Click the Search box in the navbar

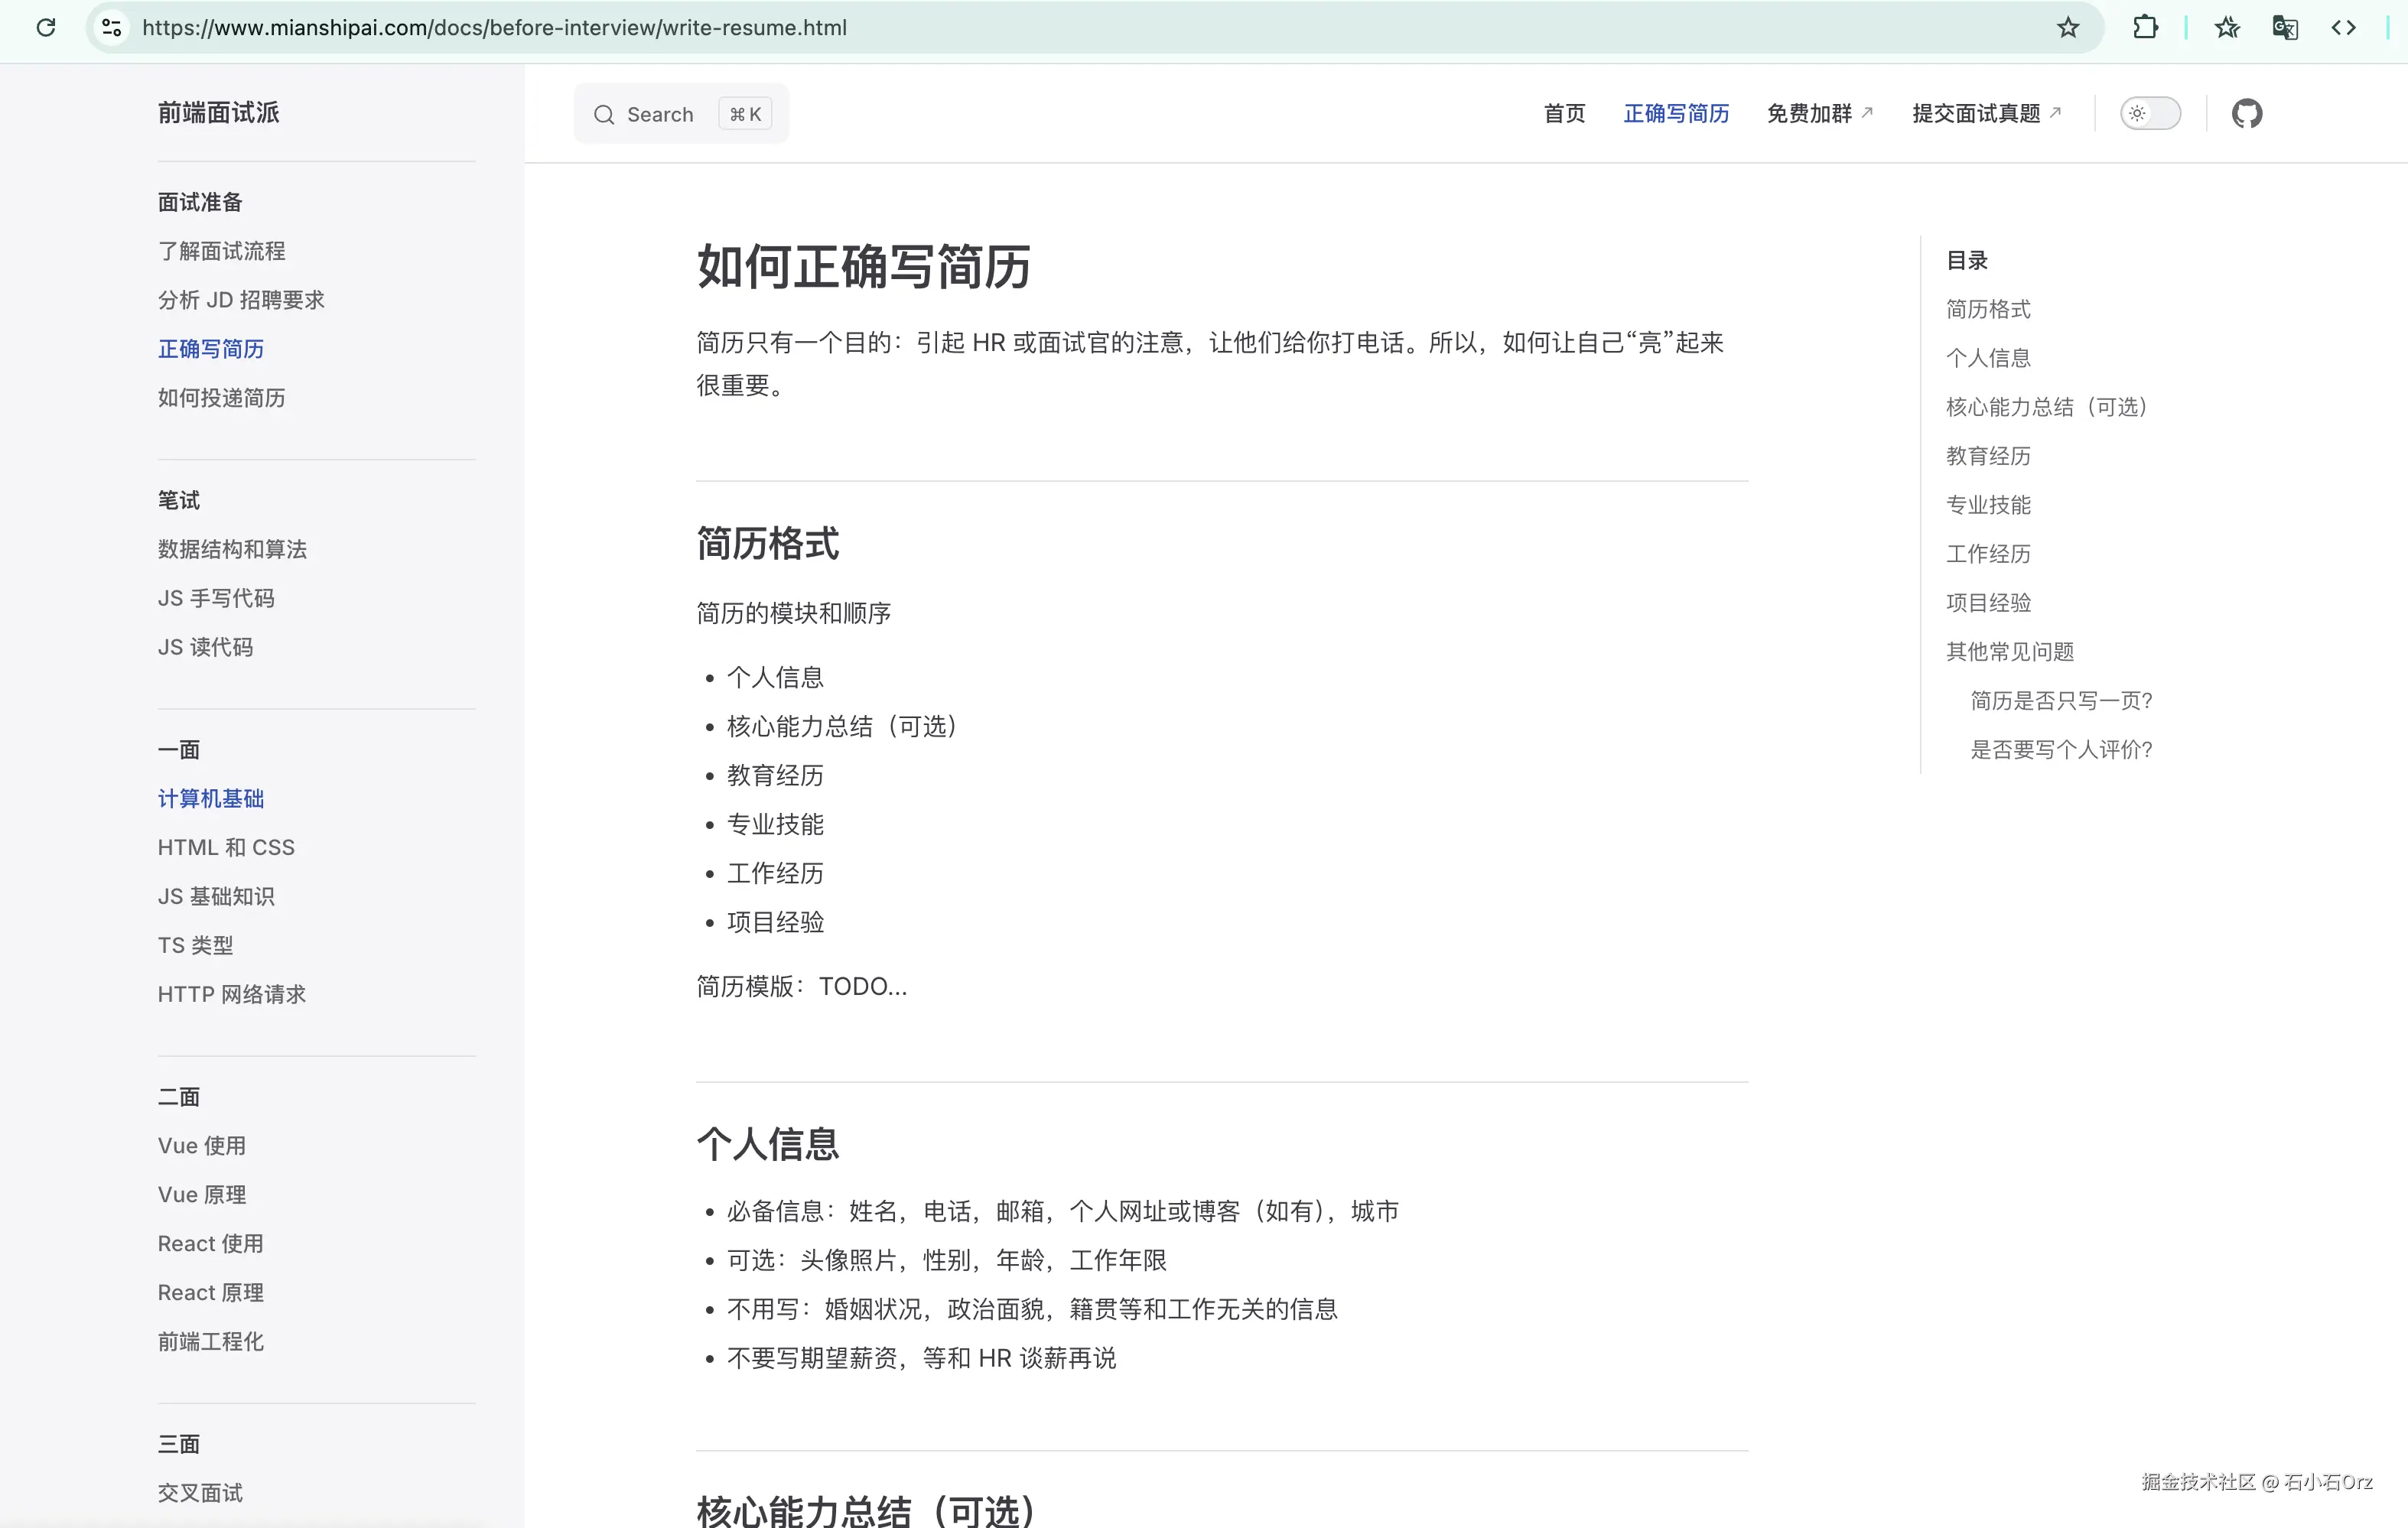click(680, 114)
